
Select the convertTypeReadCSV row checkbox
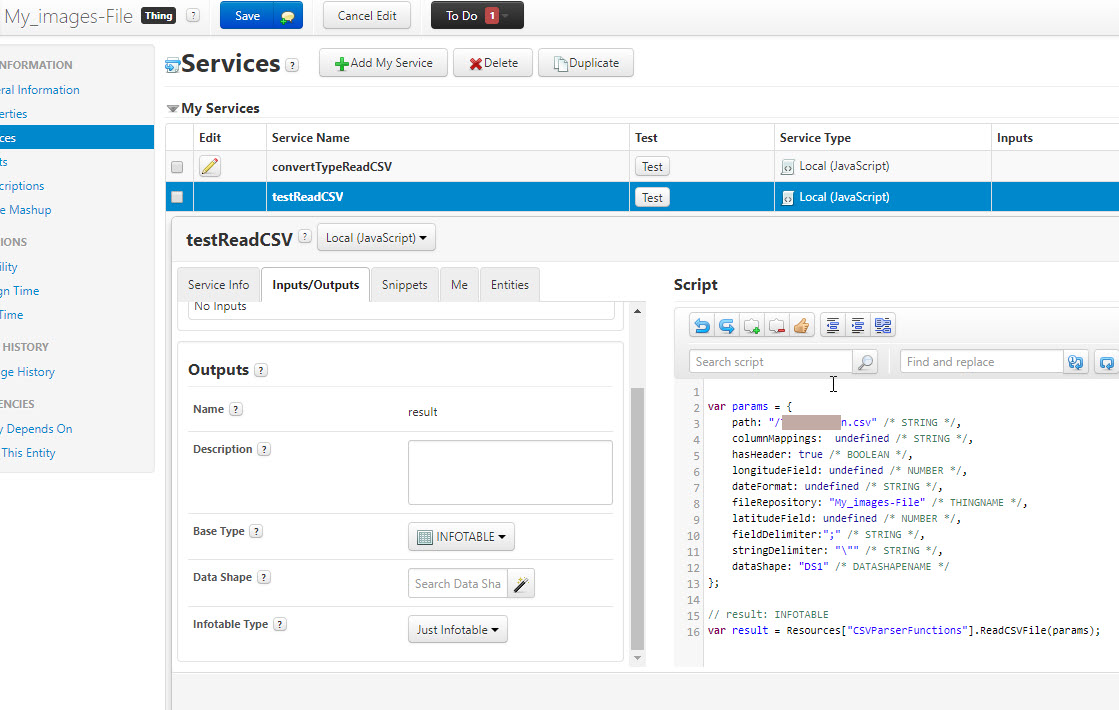(177, 166)
